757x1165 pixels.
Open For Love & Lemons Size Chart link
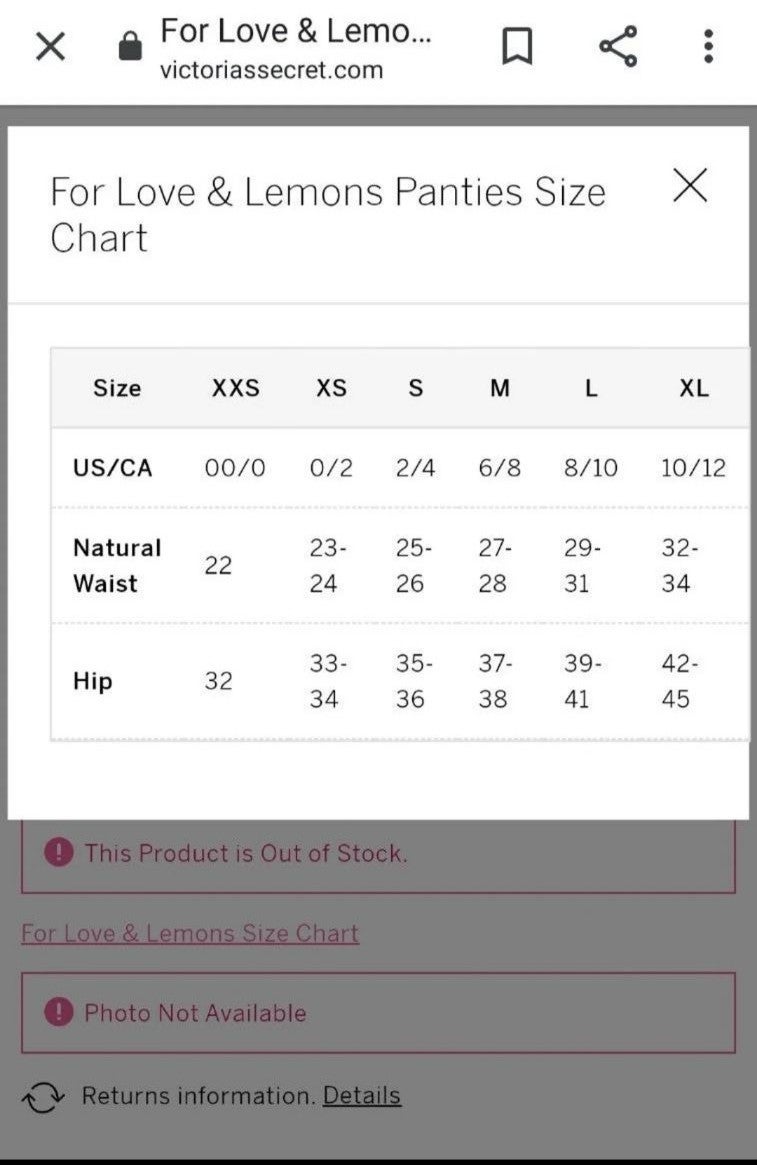190,933
